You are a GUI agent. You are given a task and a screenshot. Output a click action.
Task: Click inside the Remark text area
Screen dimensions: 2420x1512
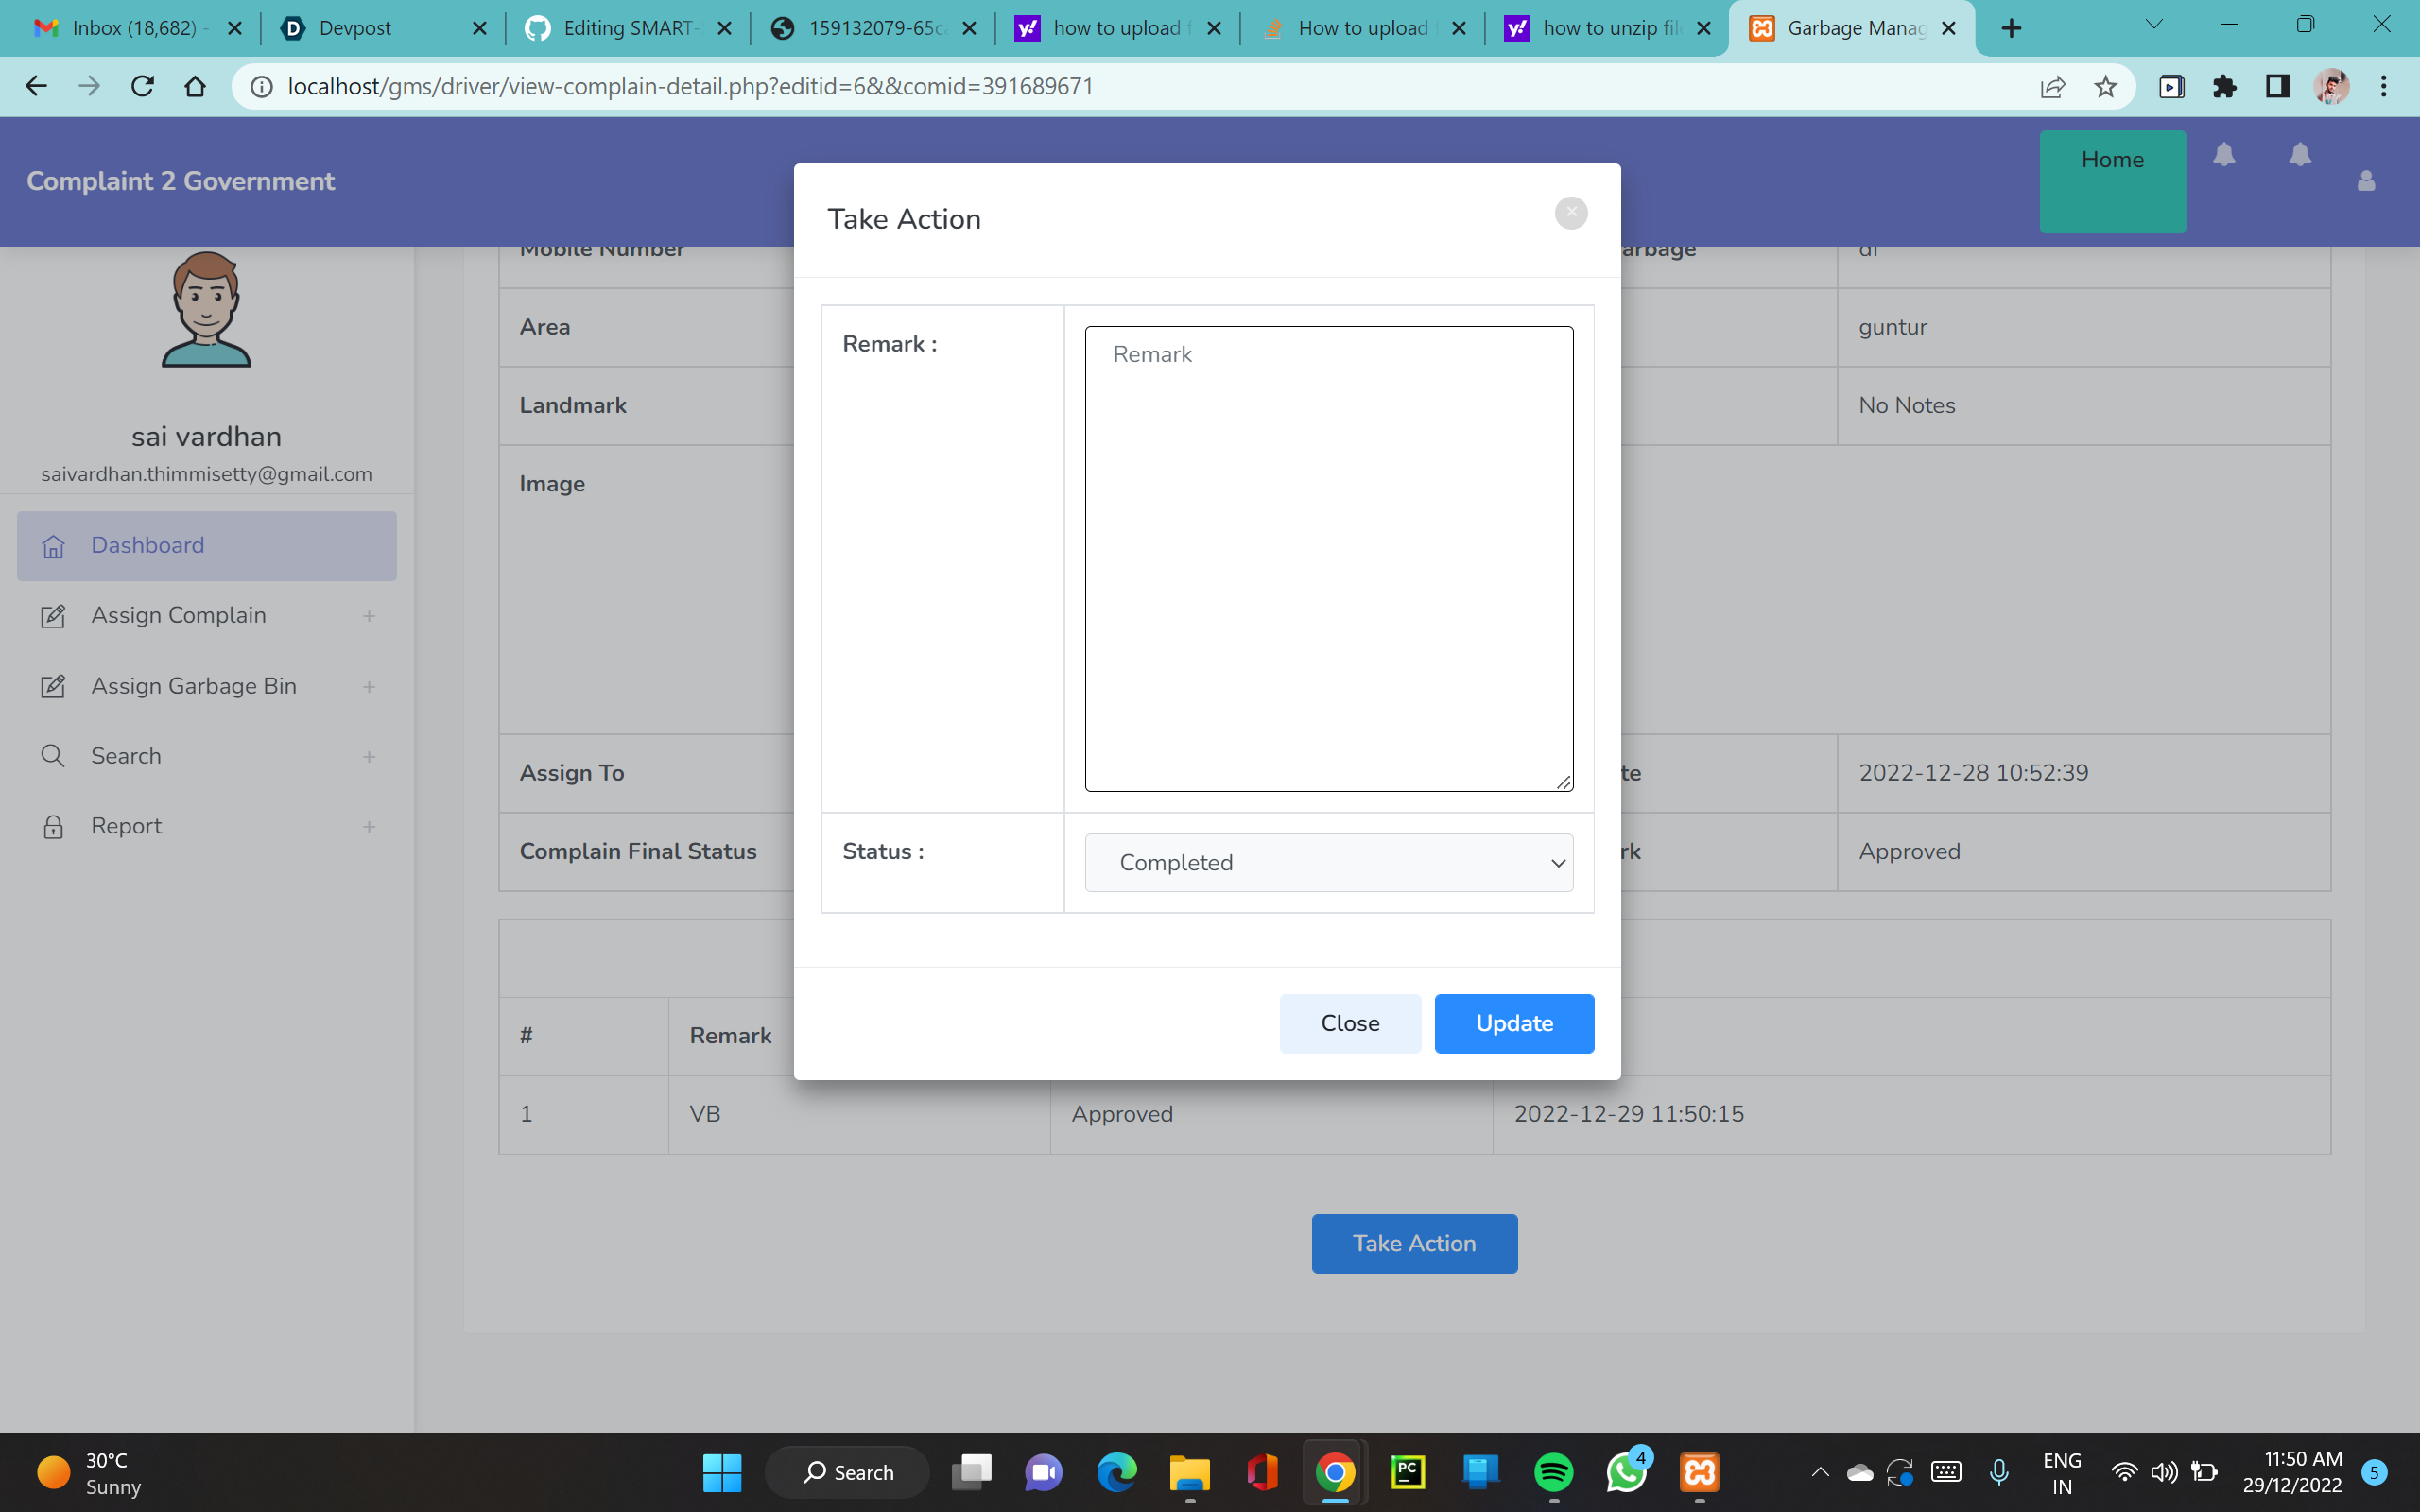(1328, 558)
